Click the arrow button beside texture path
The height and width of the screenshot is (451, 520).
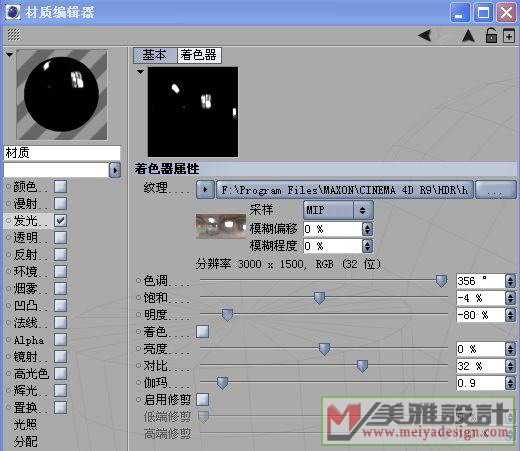pyautogui.click(x=205, y=190)
